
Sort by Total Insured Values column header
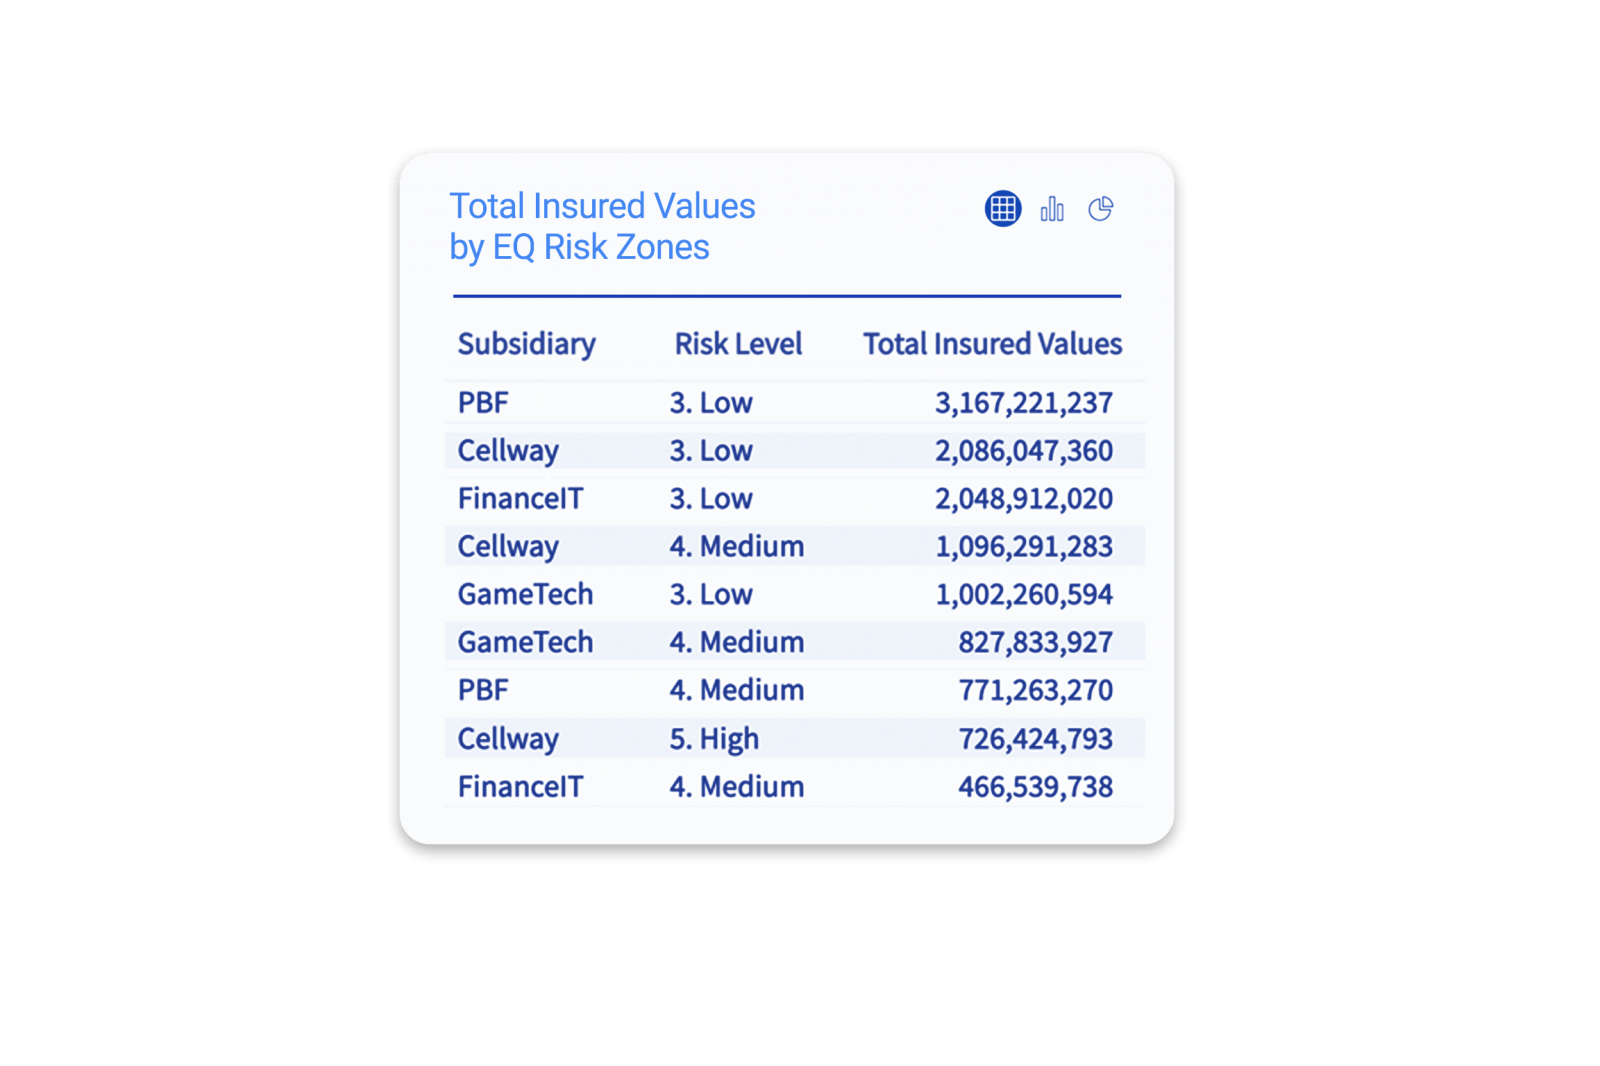click(x=992, y=344)
